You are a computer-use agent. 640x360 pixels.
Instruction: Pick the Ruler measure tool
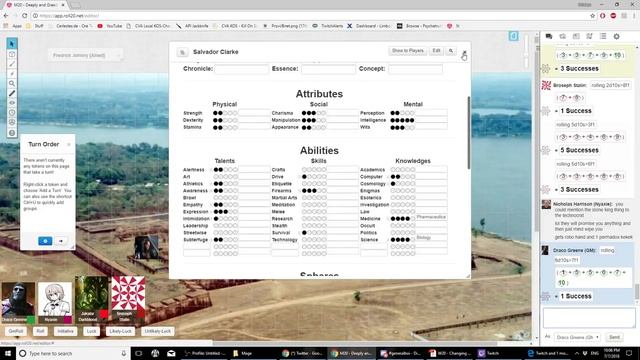[x=12, y=93]
